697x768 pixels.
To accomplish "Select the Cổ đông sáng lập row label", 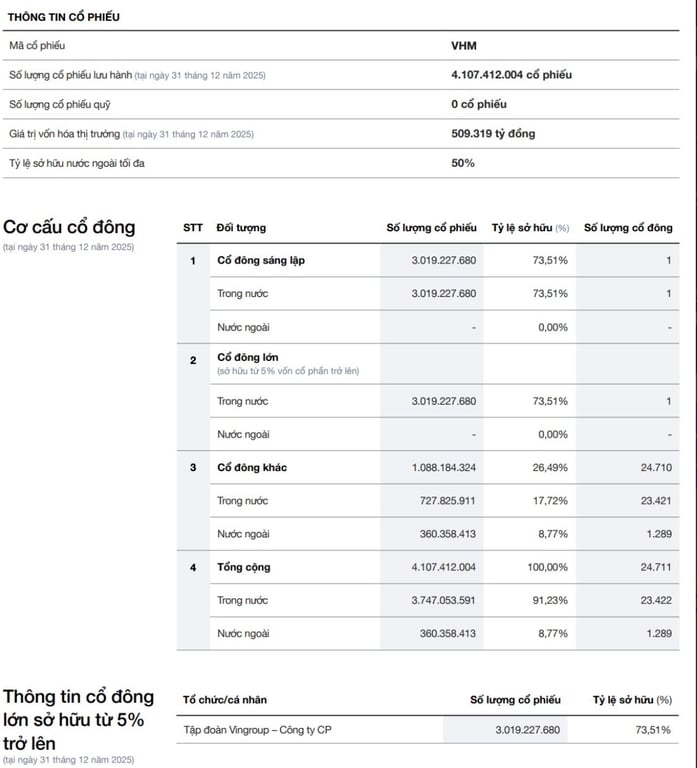I will tap(261, 261).
